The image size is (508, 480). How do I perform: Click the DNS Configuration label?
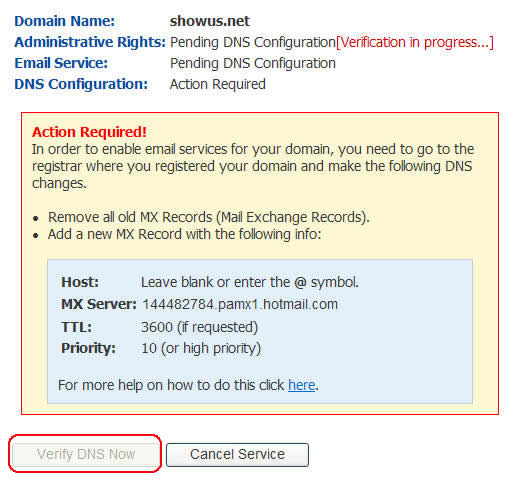(x=81, y=84)
